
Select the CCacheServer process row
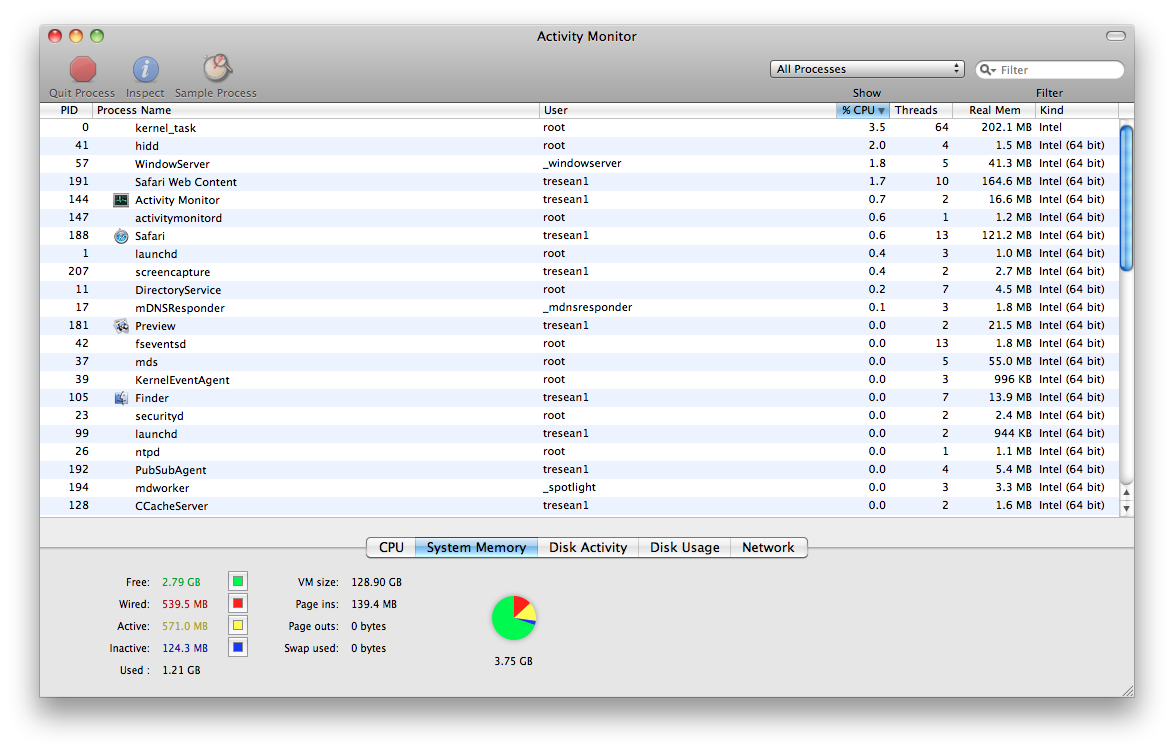point(580,506)
